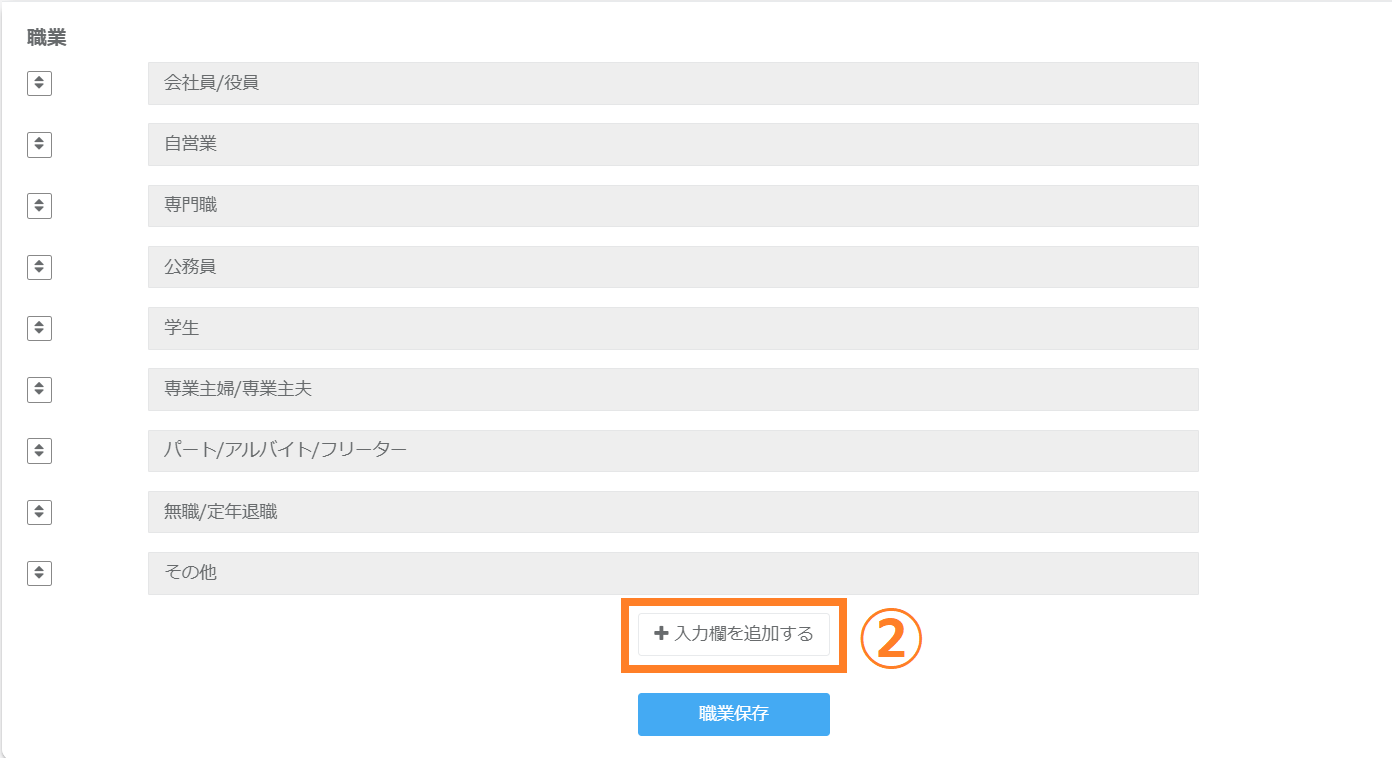Click the reorder icon for 専業主婦/専業主夫

(39, 389)
